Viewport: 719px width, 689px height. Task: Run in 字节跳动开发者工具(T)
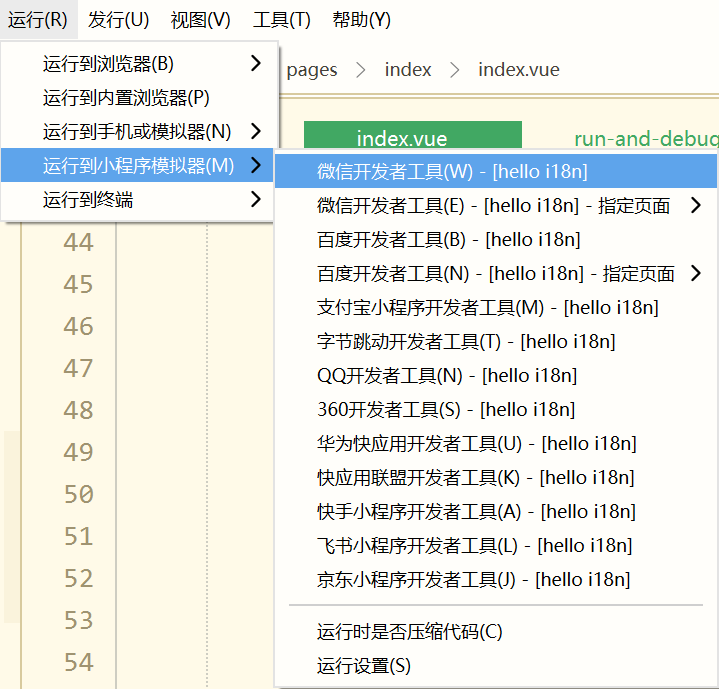(466, 342)
